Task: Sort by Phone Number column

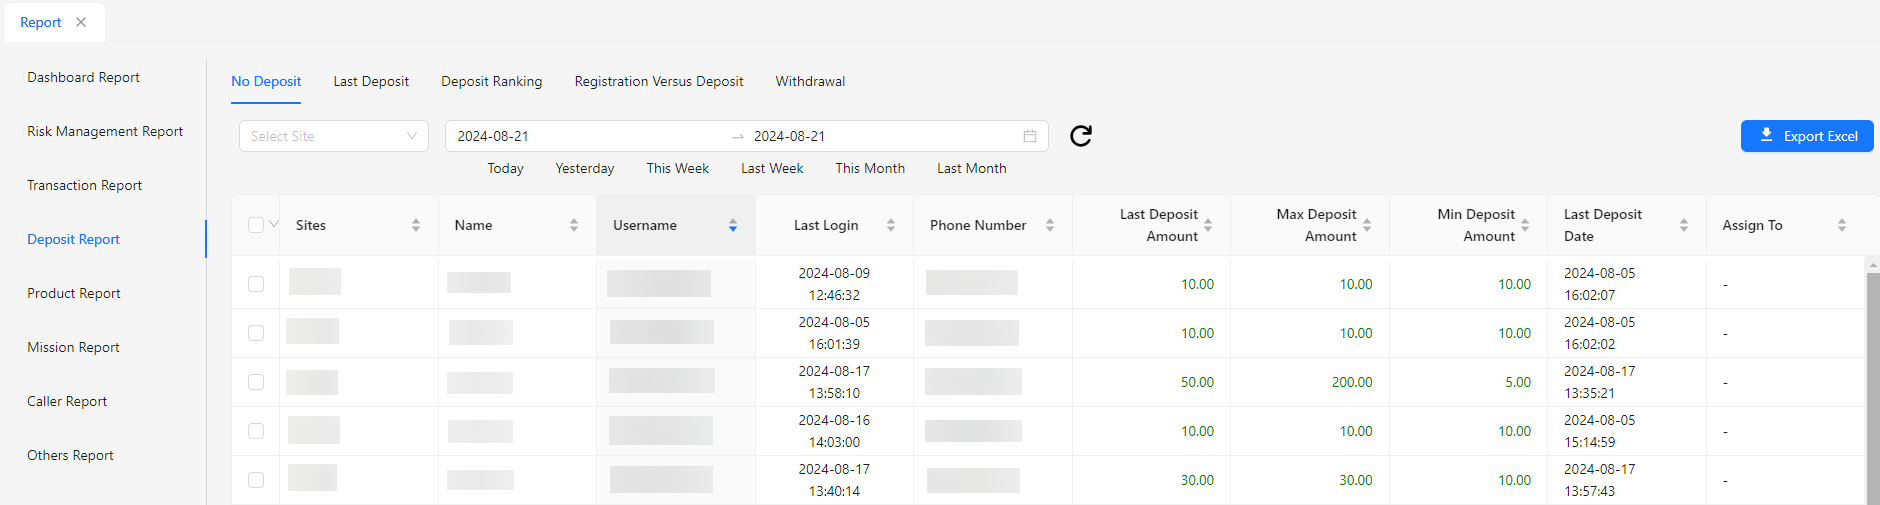Action: [x=1050, y=225]
